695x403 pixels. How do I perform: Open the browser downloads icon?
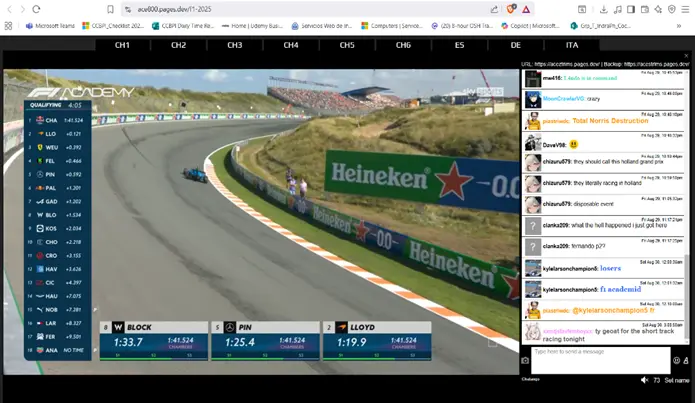tap(603, 9)
